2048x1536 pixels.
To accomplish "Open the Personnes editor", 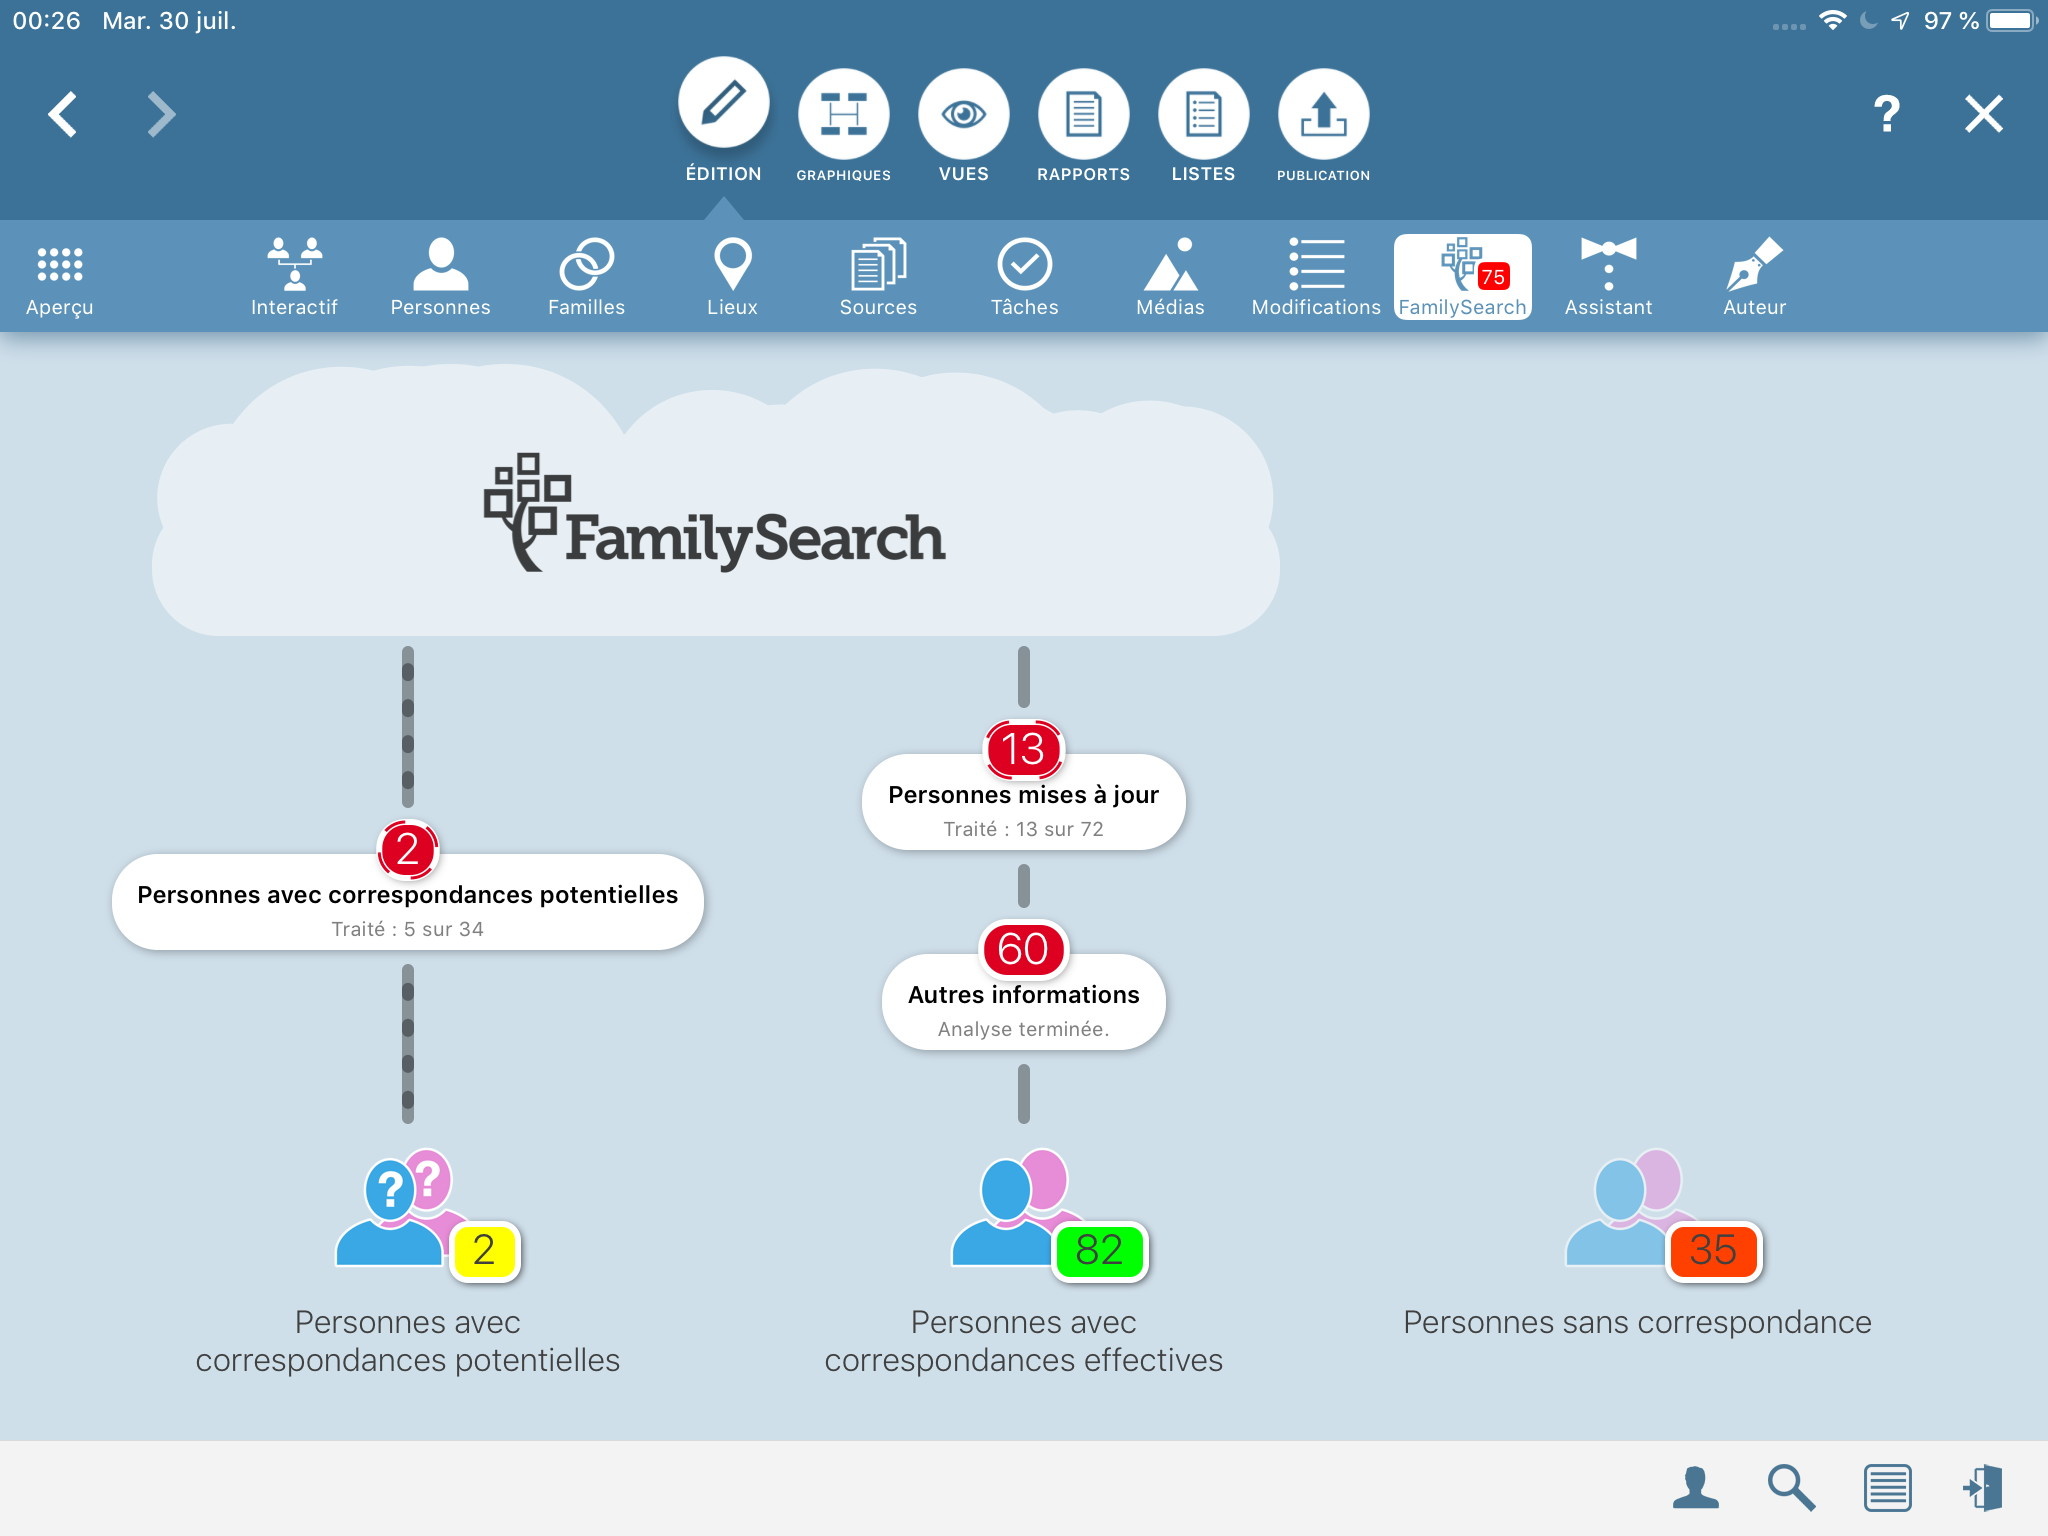I will pos(440,278).
